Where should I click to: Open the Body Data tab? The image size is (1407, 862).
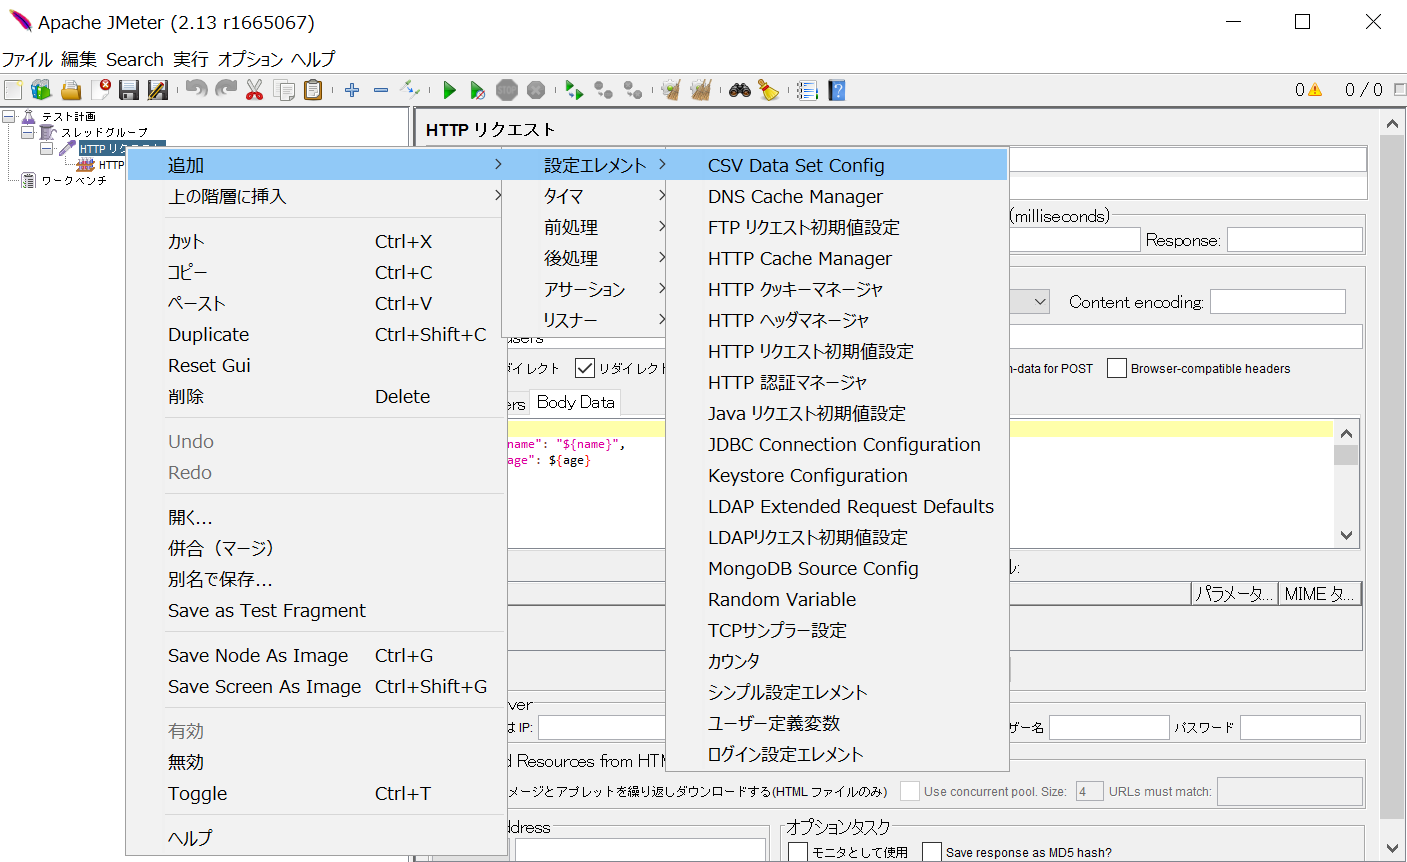pyautogui.click(x=575, y=402)
